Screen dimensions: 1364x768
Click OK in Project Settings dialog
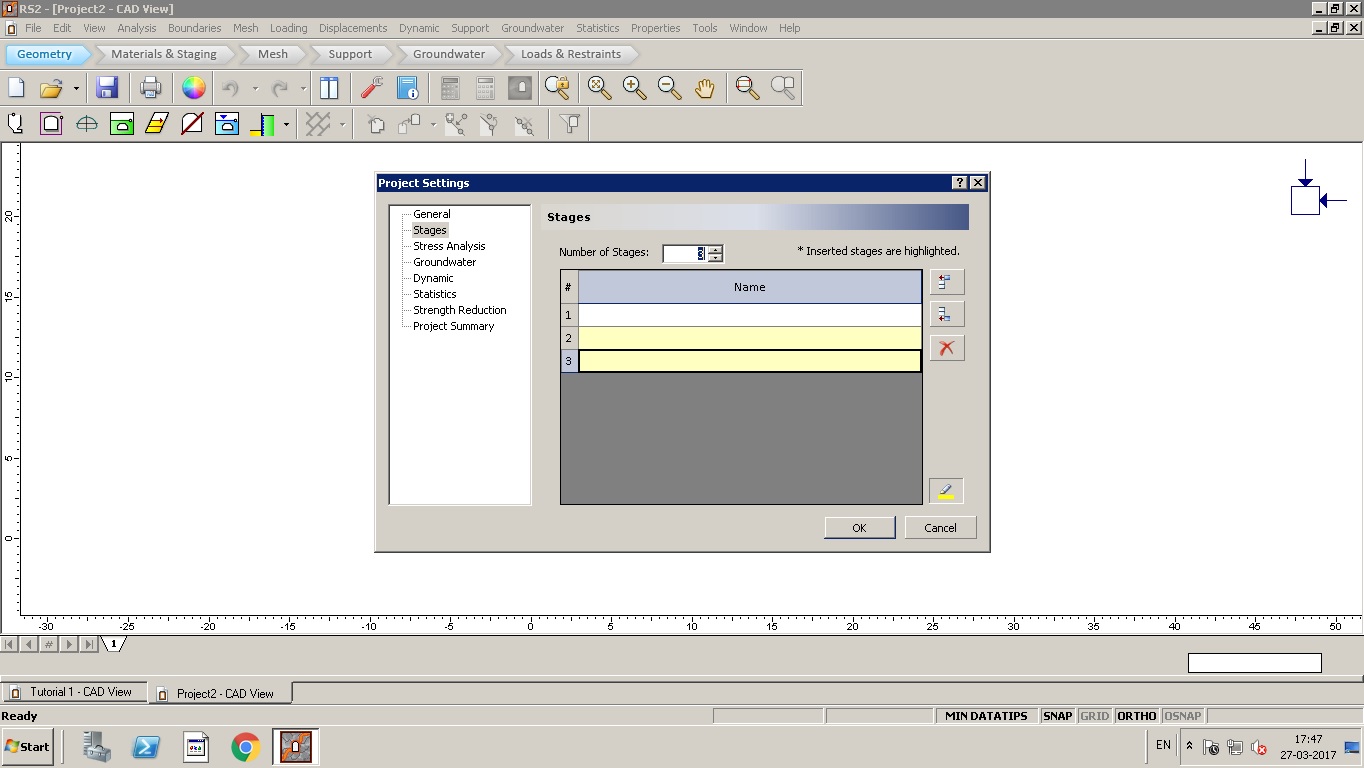859,528
